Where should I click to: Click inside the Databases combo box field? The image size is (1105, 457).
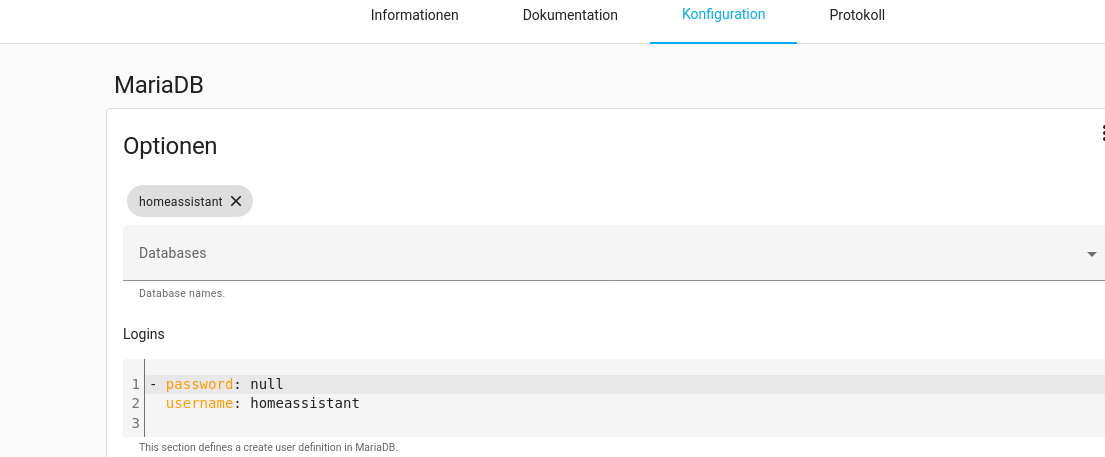coord(600,253)
